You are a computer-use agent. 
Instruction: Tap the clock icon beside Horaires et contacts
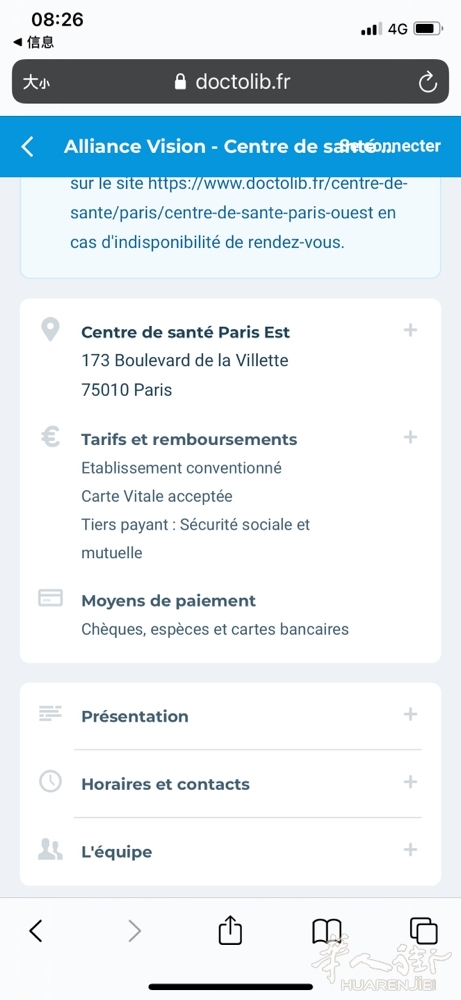point(50,782)
